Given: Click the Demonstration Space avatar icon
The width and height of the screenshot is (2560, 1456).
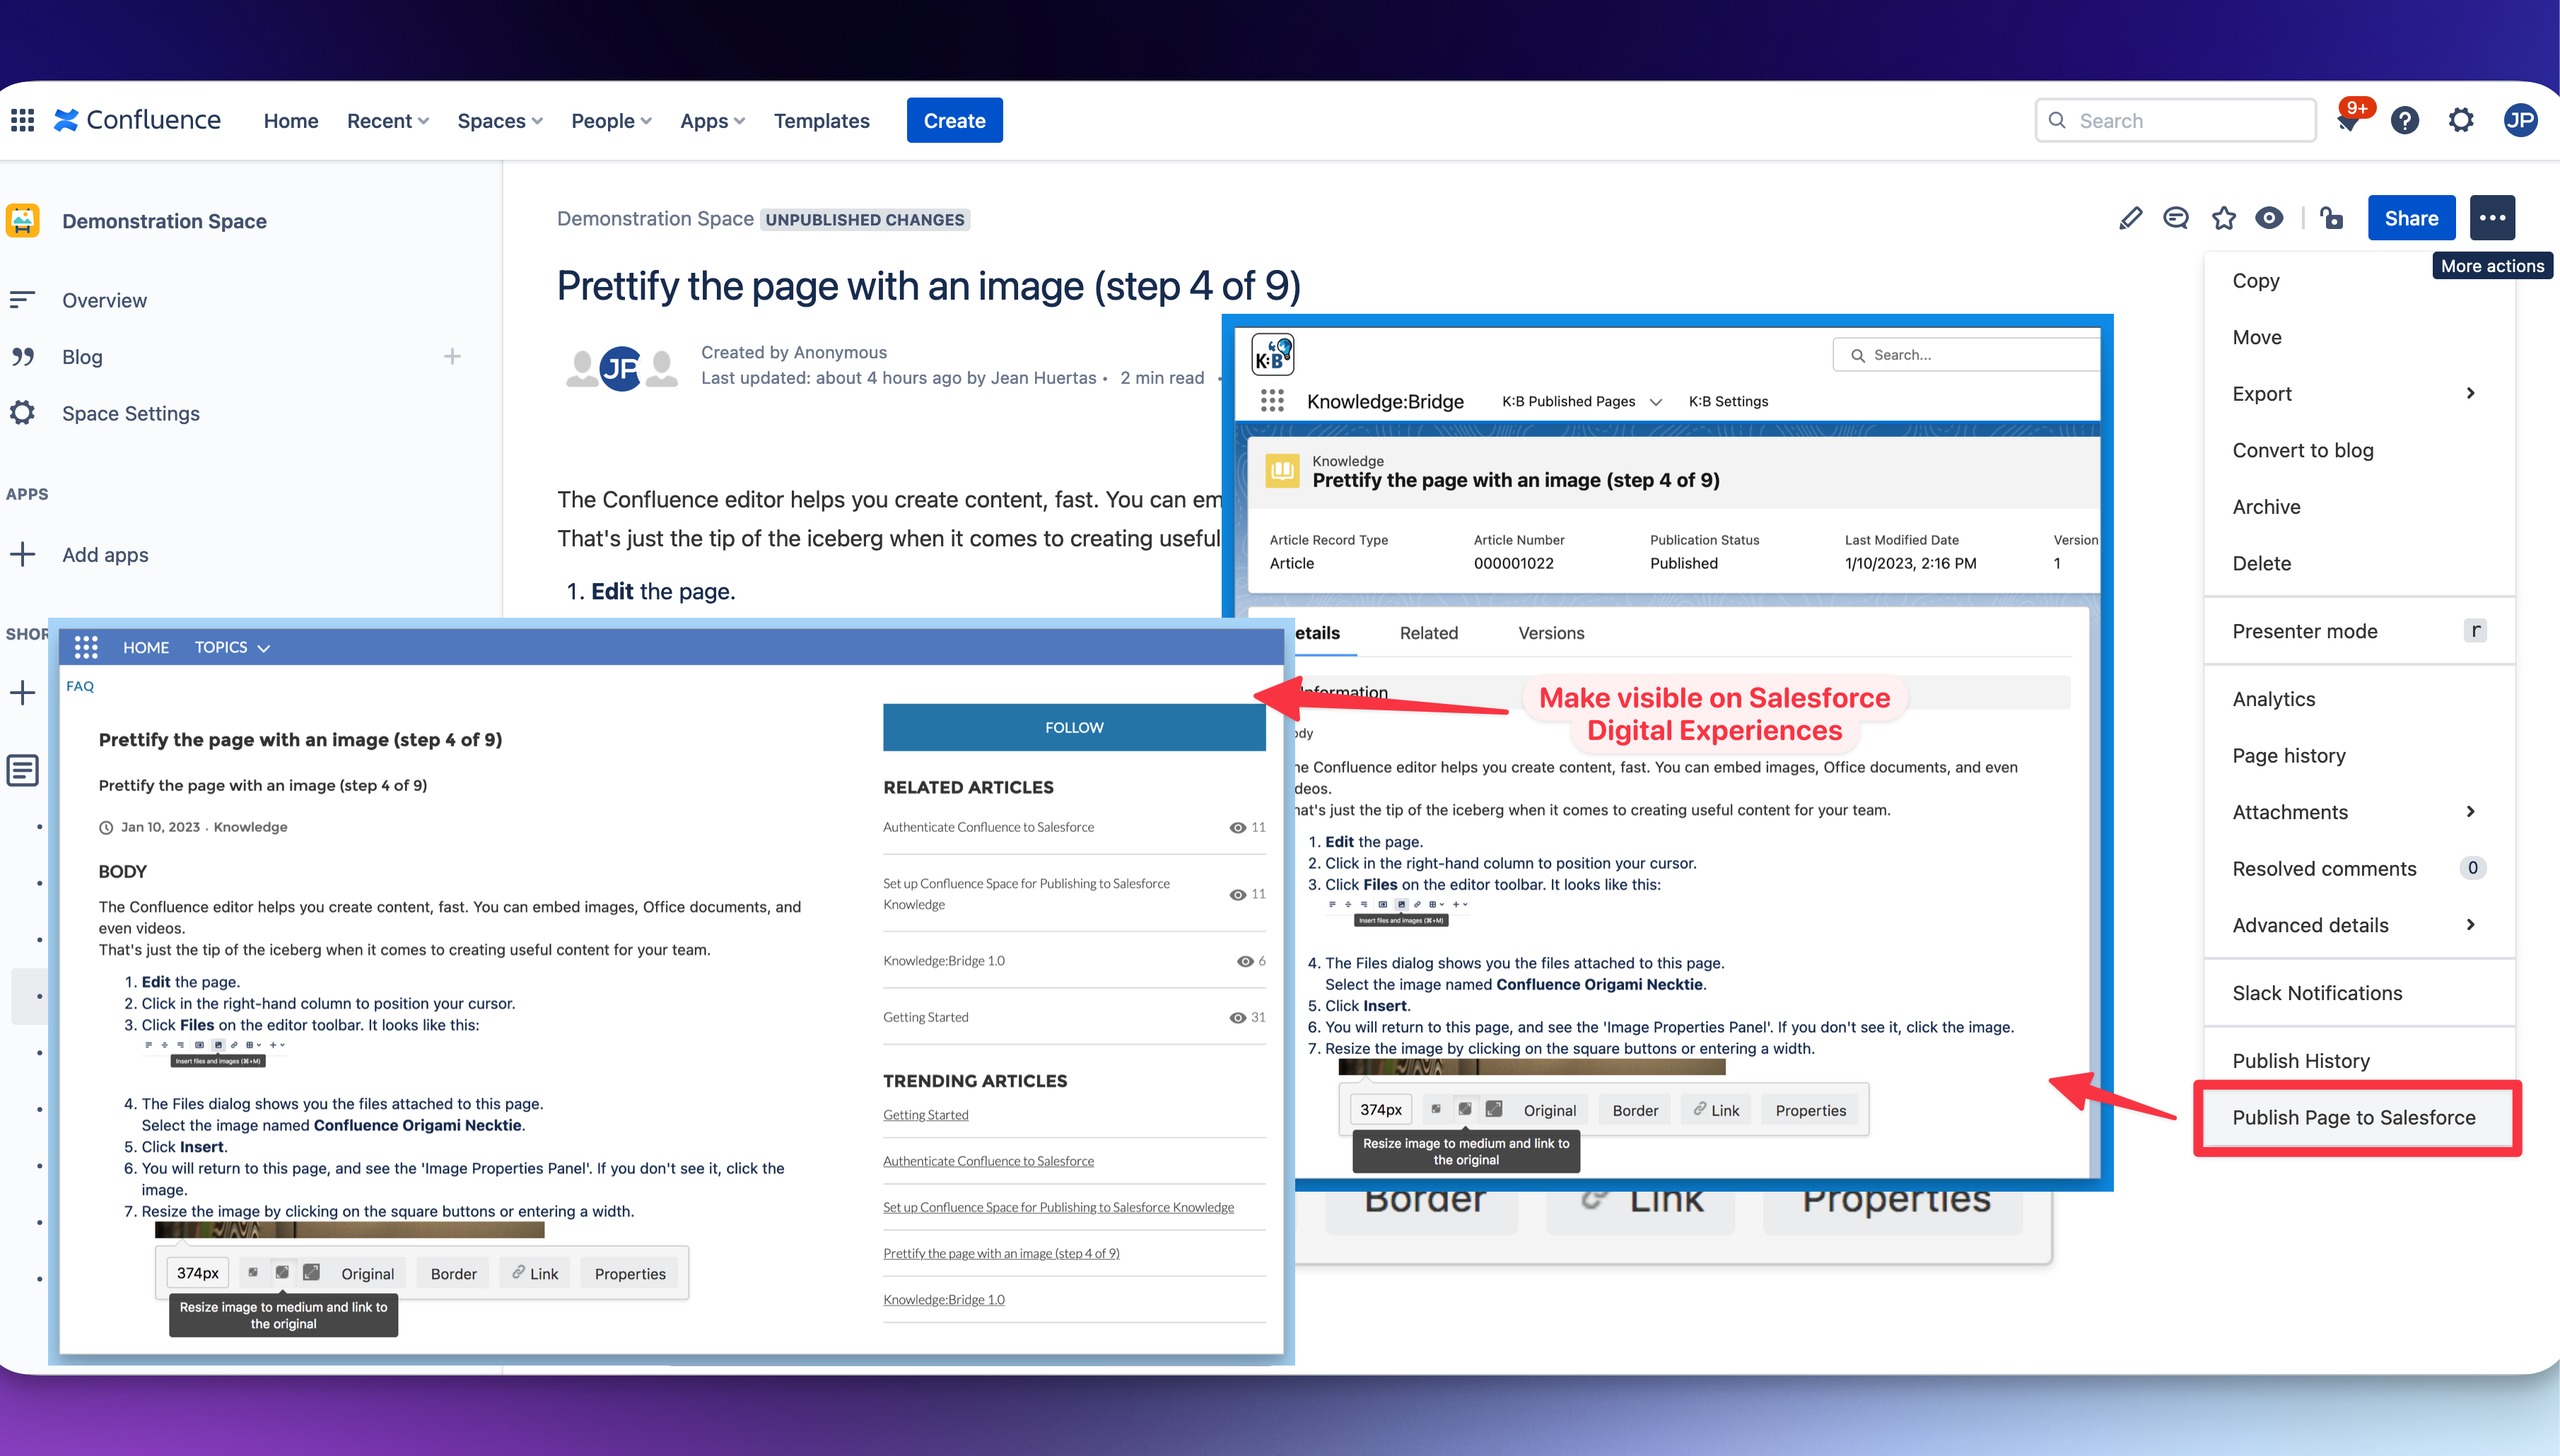Looking at the screenshot, I should [x=22, y=220].
